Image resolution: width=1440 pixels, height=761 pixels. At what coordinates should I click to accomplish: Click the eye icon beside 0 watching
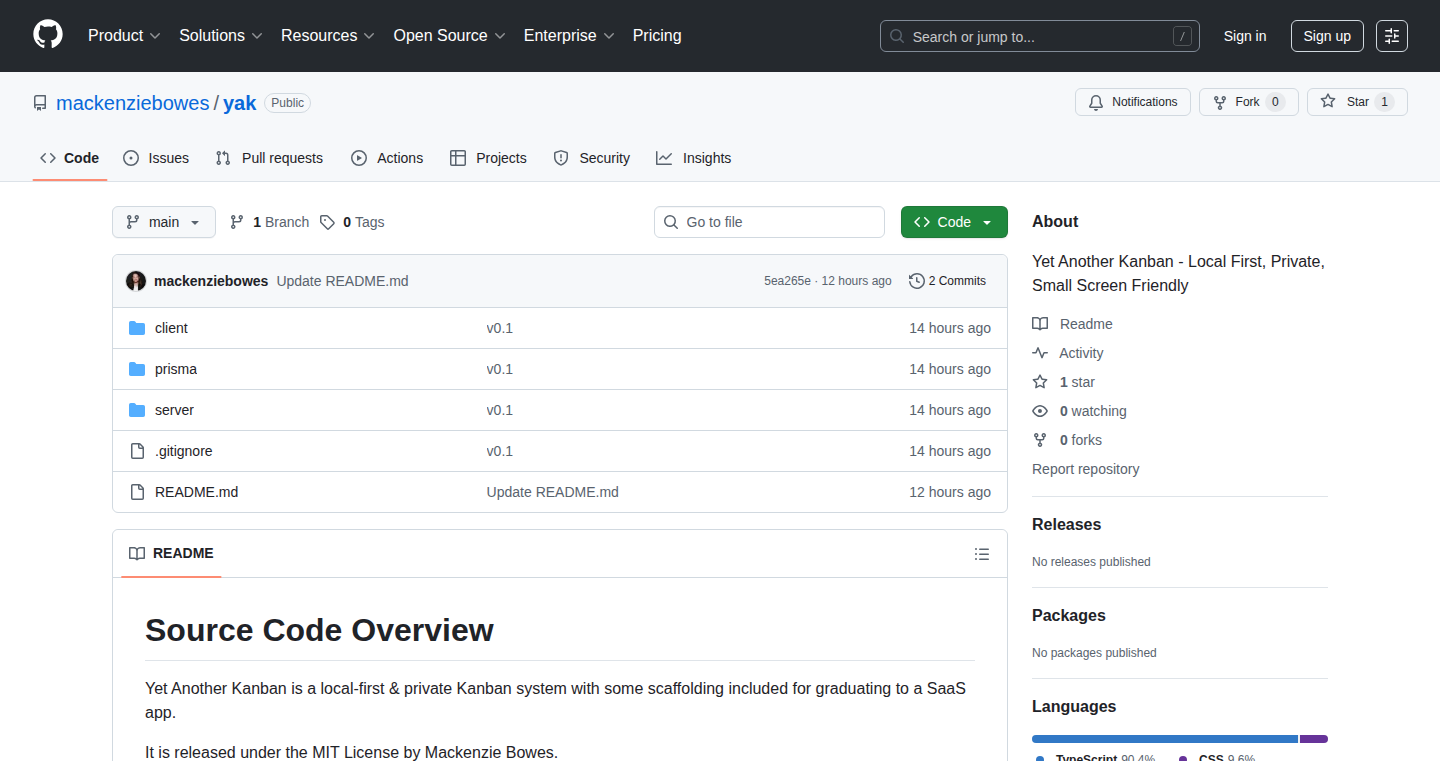click(1040, 411)
